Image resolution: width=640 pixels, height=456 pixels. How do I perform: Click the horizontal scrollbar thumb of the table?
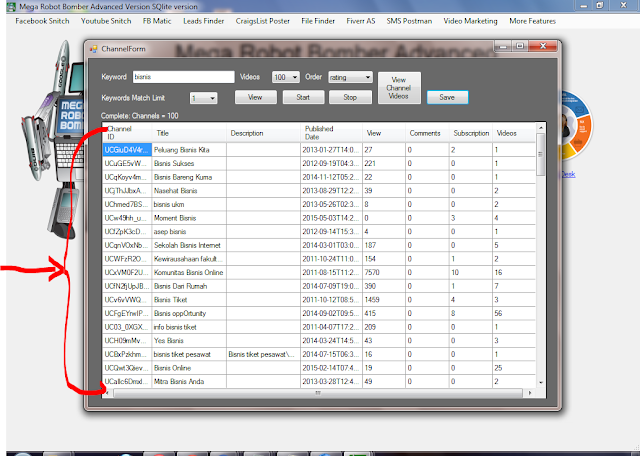click(318, 393)
